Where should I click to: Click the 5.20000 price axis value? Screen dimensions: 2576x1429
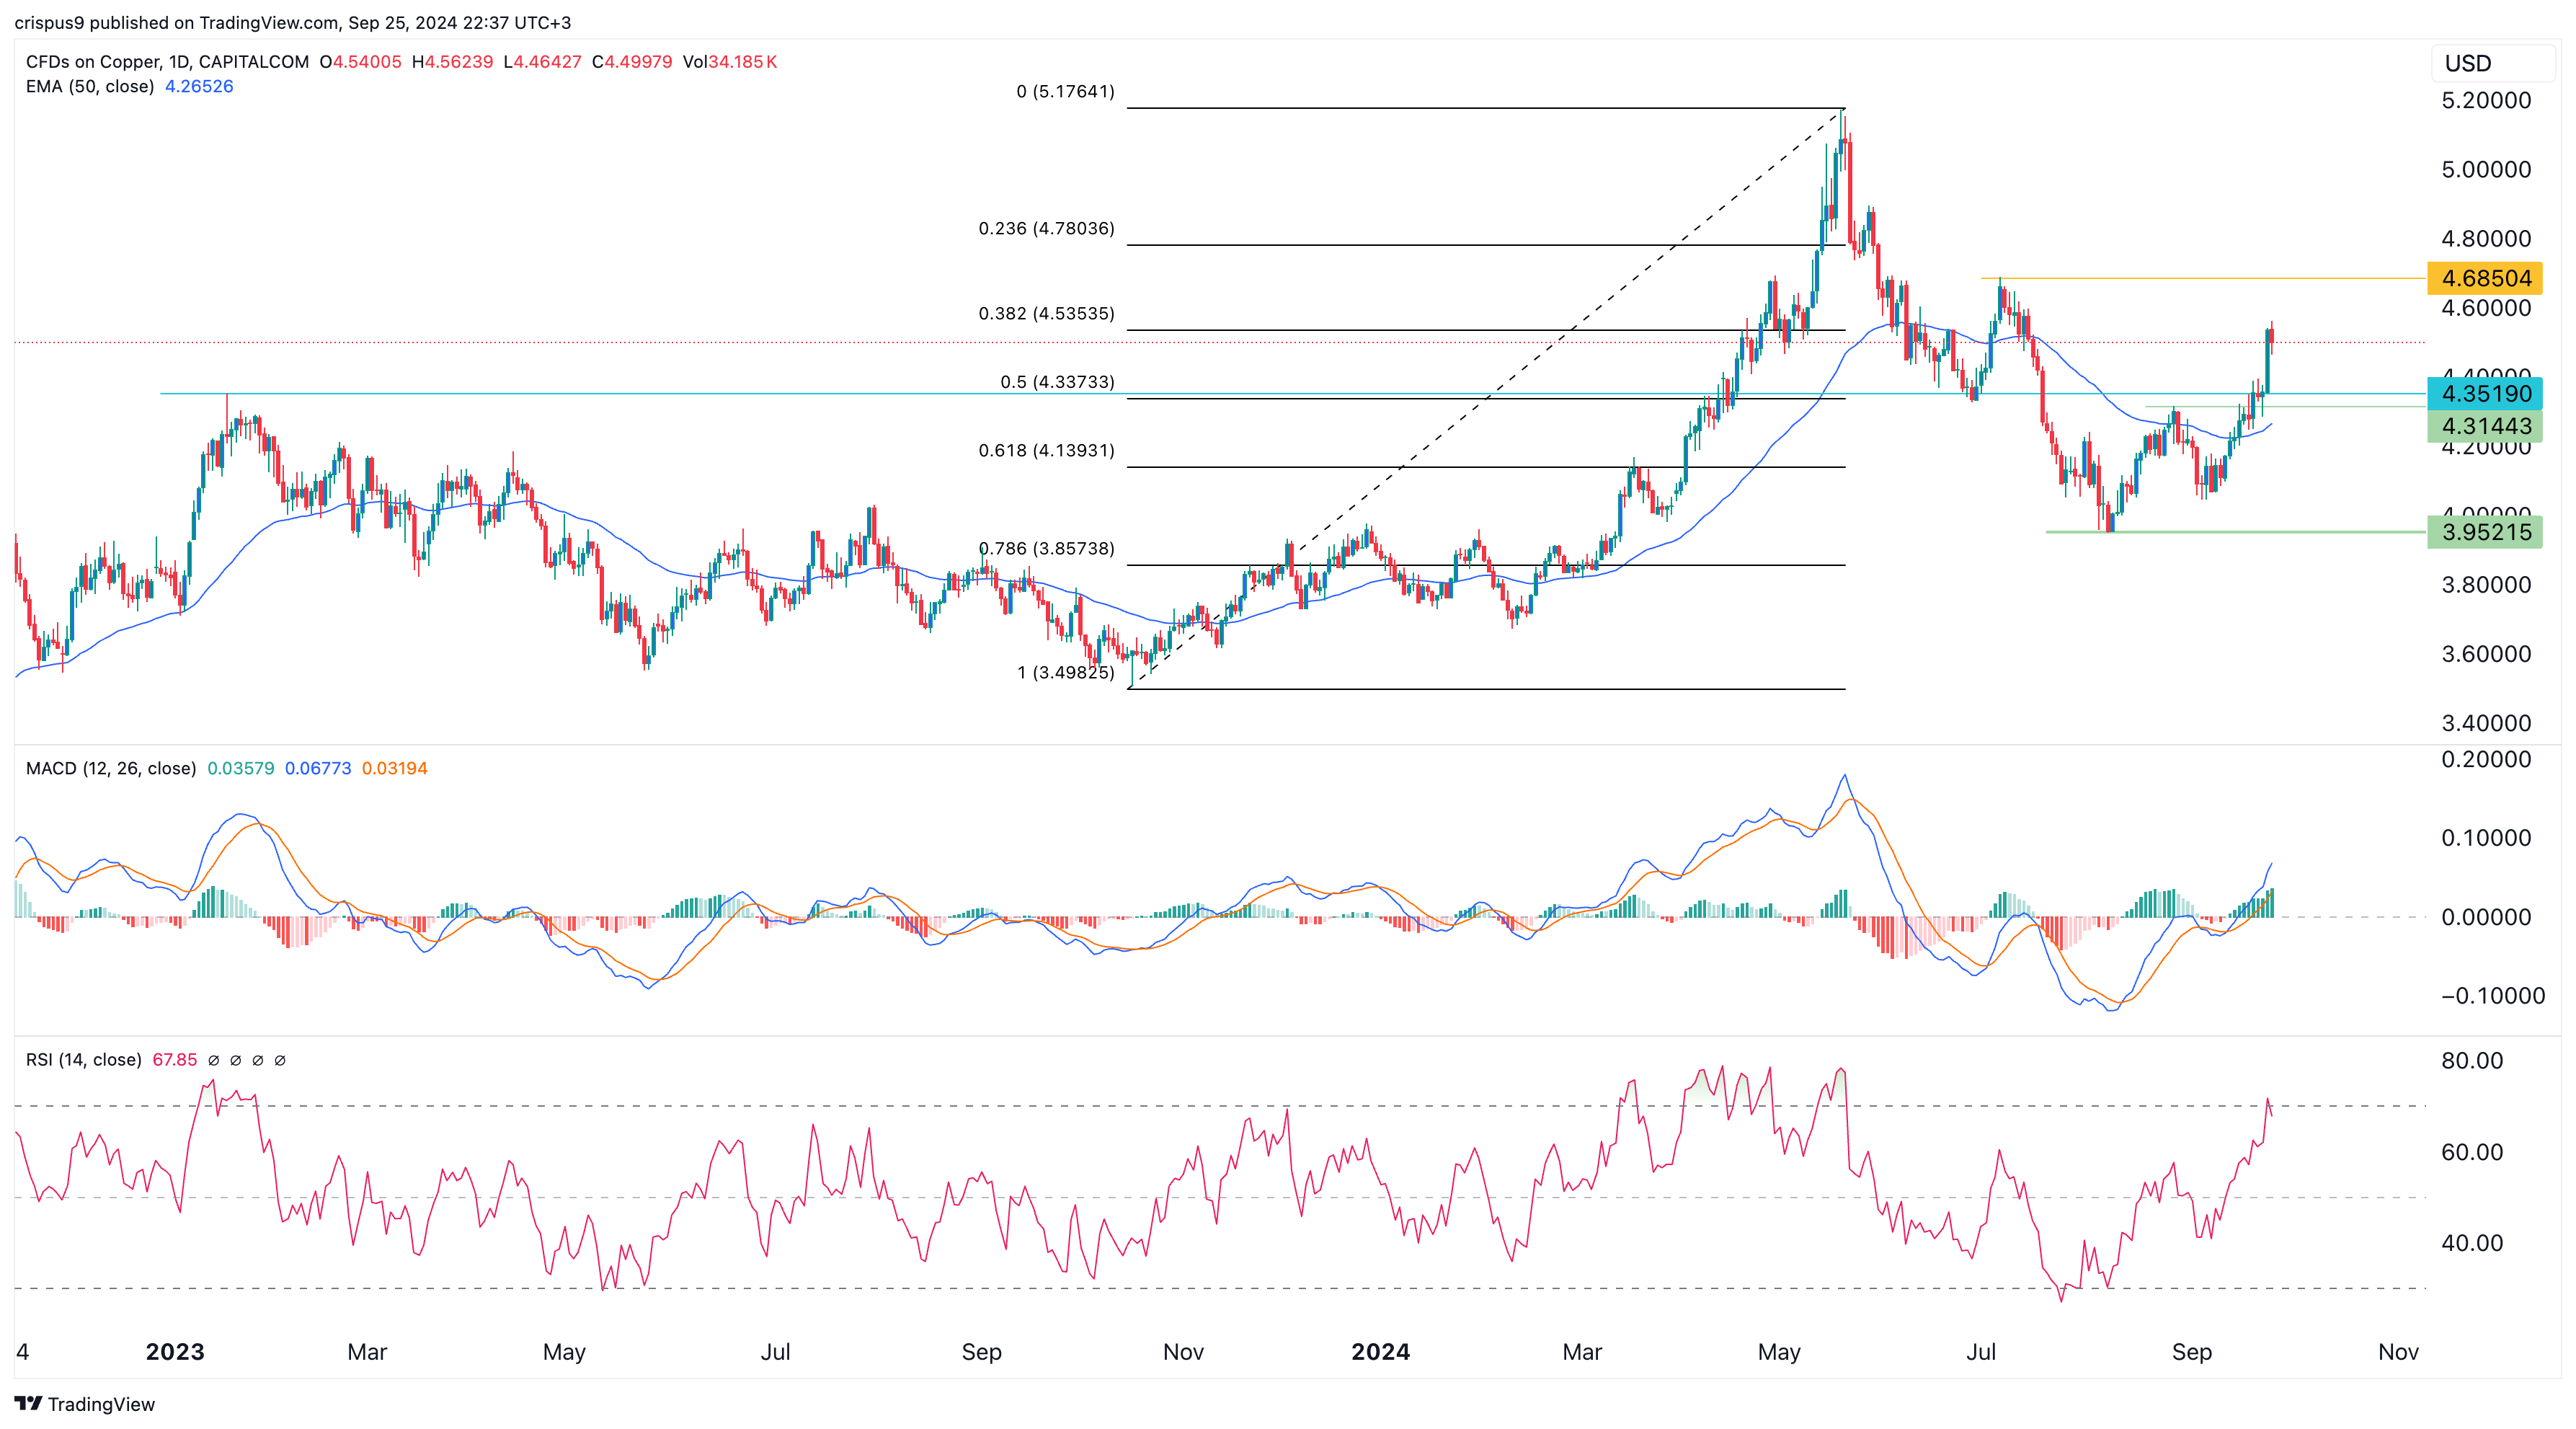(x=2486, y=100)
